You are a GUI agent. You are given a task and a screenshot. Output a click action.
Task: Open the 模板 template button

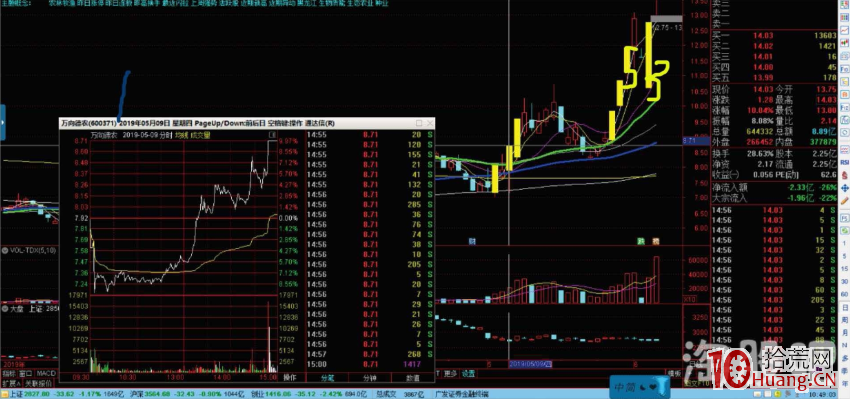pos(674,373)
